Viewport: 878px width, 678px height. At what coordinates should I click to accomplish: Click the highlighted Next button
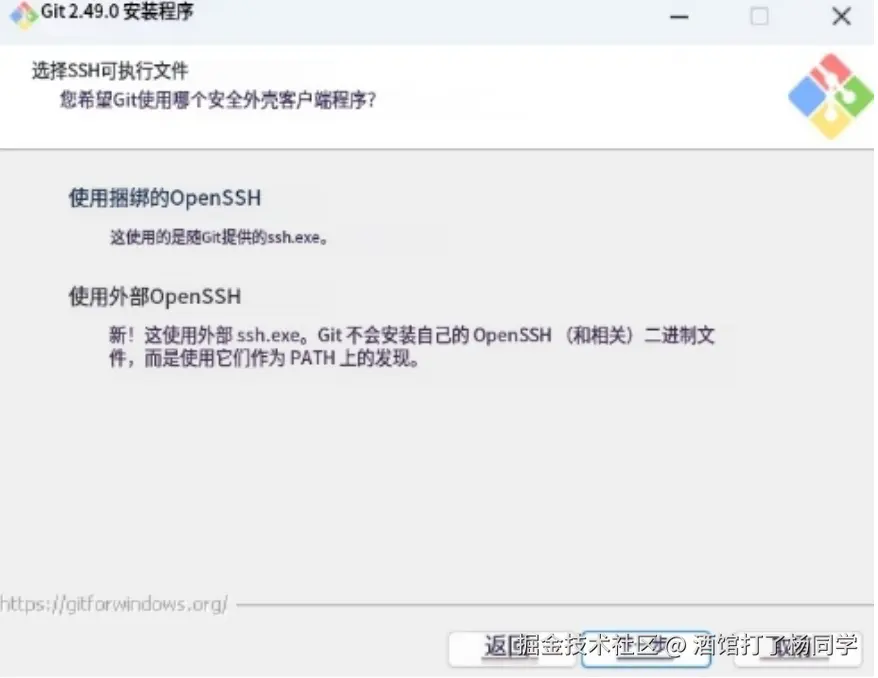646,649
